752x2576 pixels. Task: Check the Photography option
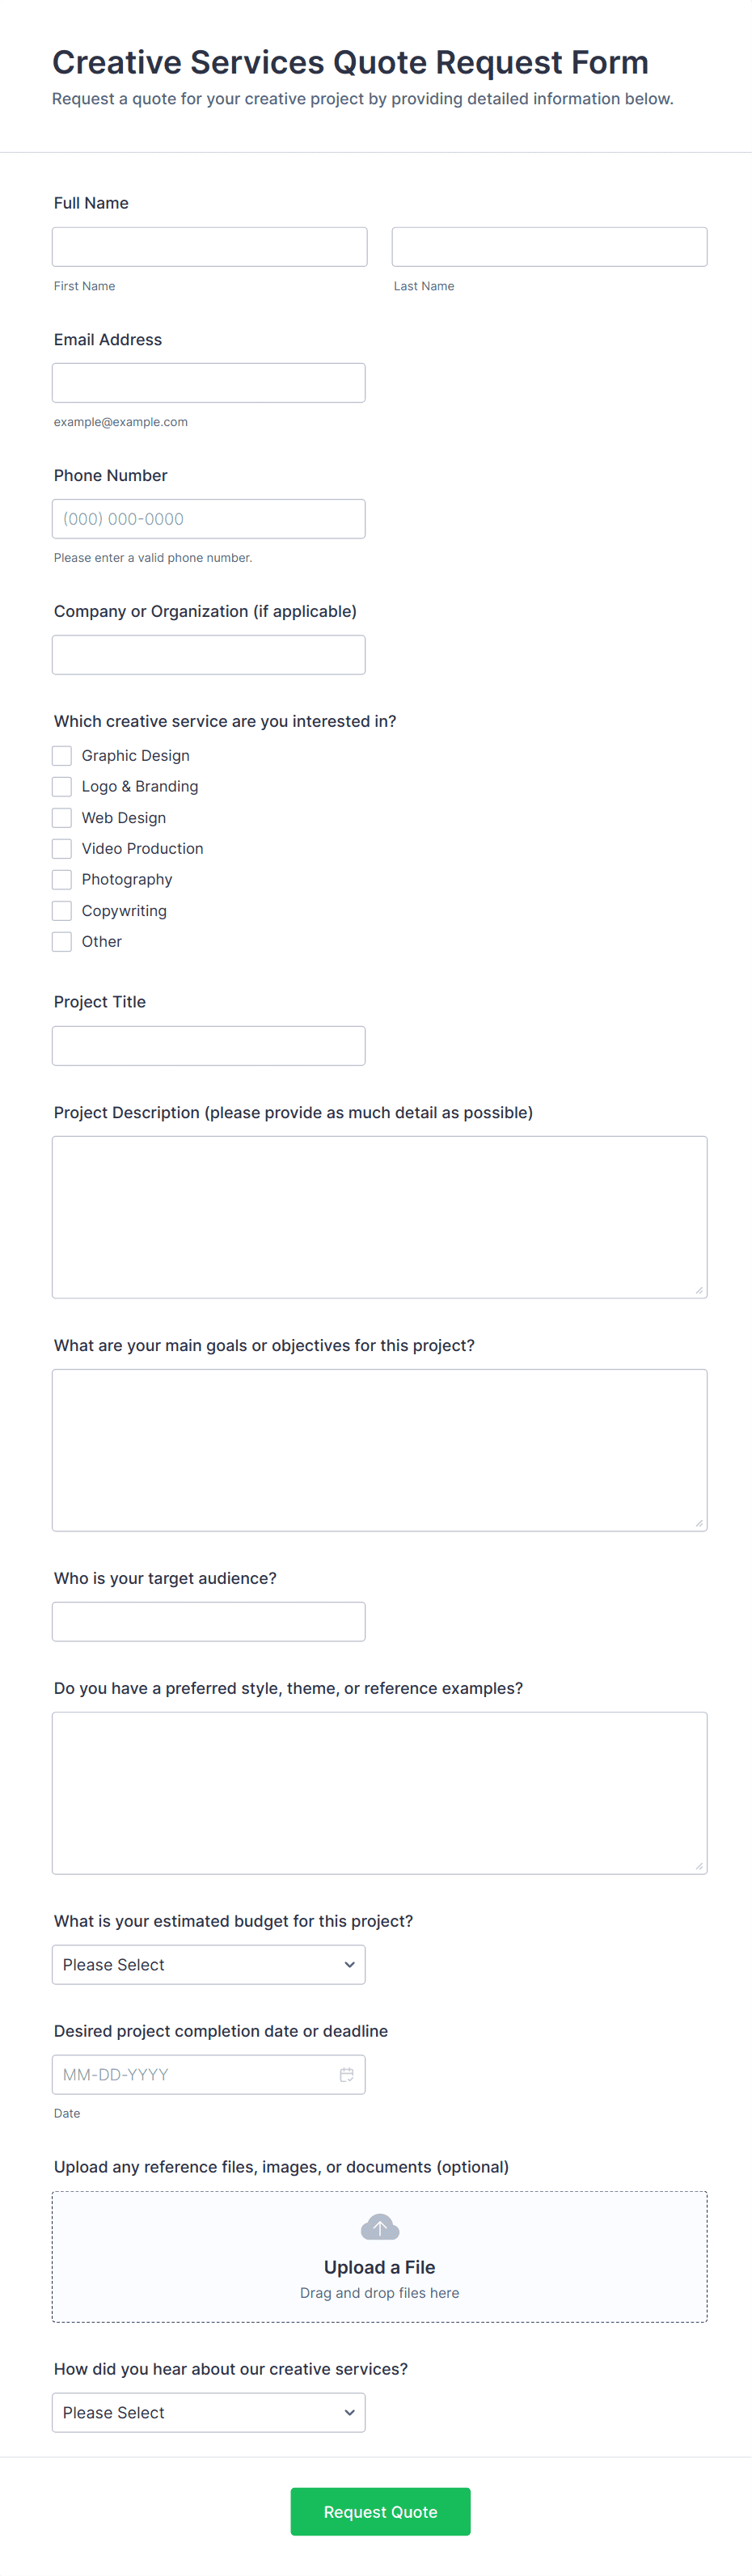[62, 880]
